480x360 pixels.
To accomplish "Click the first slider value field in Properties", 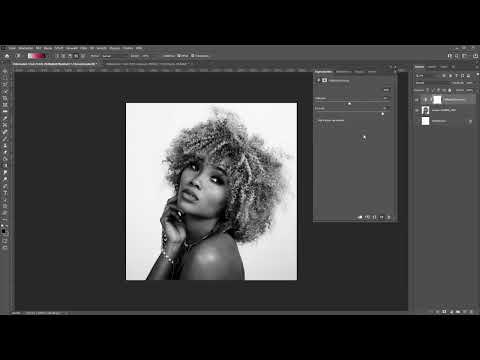I will pos(386,98).
